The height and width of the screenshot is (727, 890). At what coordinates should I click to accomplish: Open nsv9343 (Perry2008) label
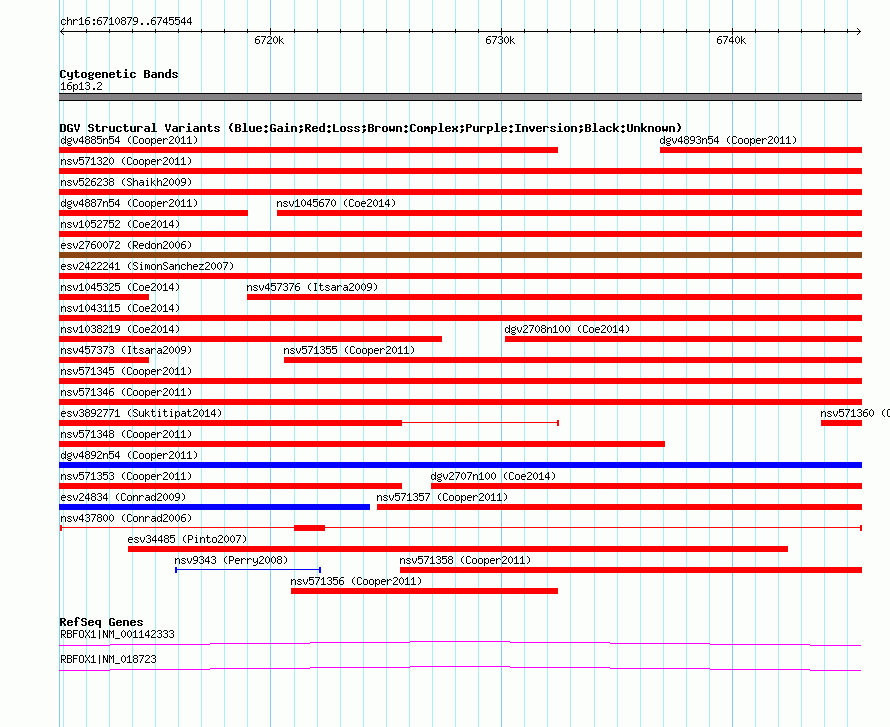click(231, 560)
